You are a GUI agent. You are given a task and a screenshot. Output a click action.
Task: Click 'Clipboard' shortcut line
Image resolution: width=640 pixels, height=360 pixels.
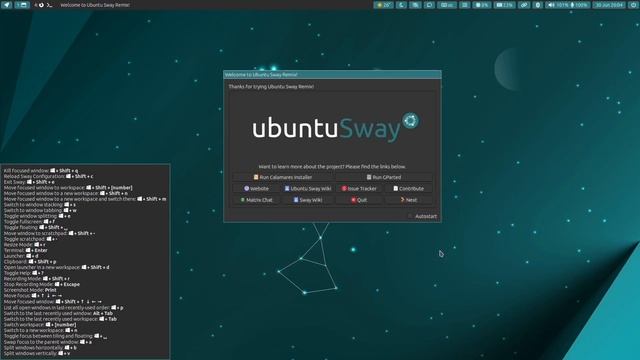point(30,262)
